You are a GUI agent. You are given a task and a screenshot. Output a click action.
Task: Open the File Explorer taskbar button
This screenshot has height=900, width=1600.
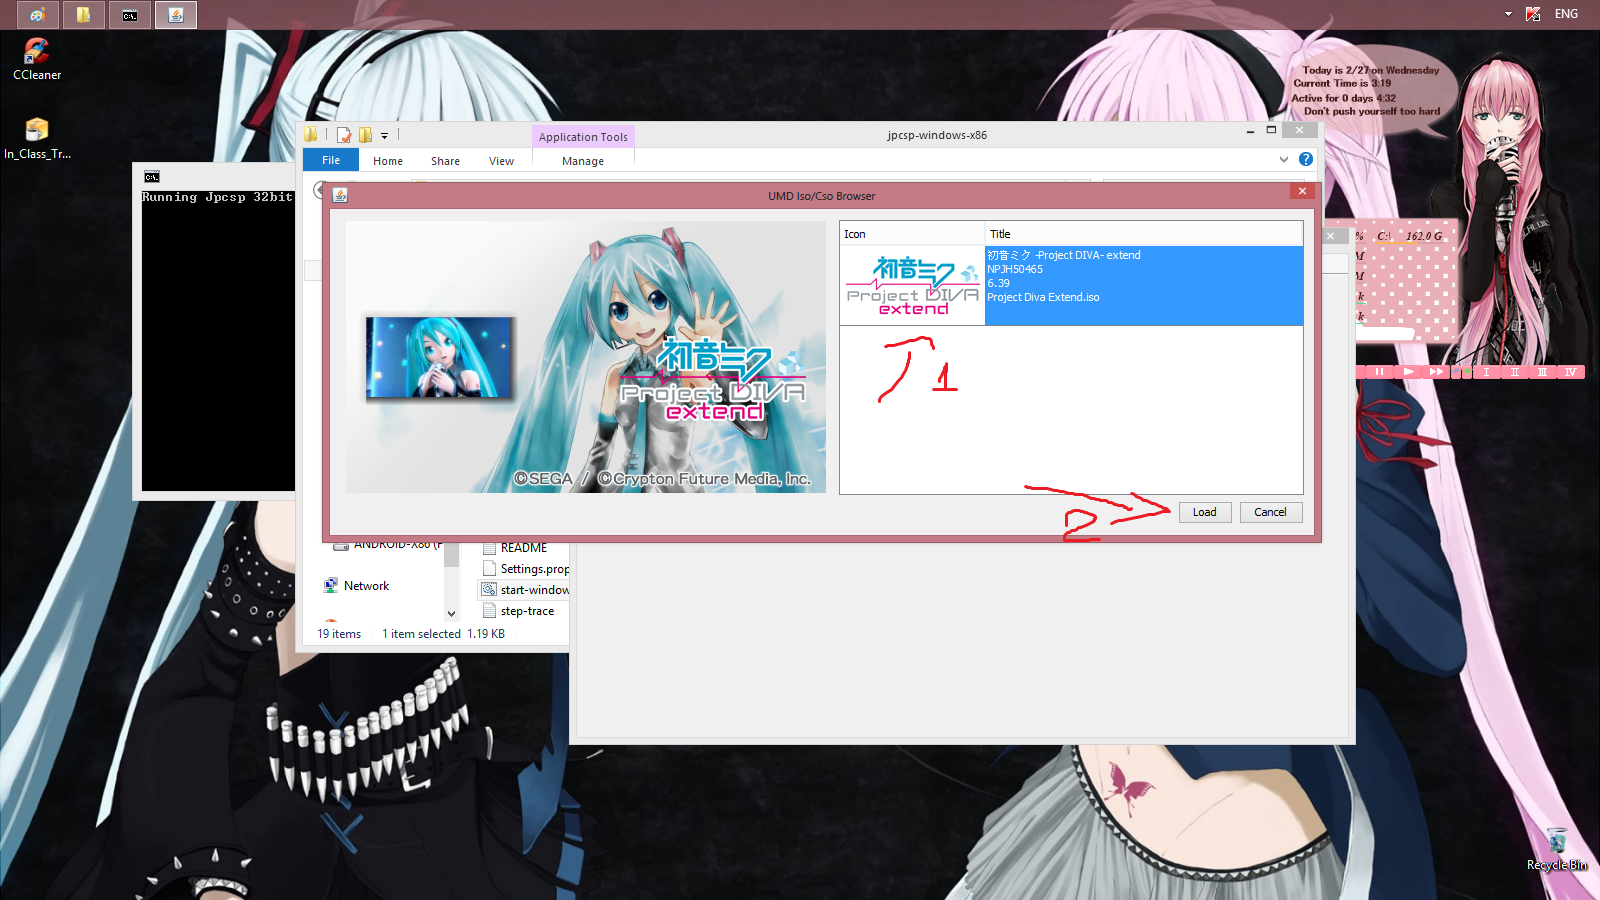pos(84,15)
